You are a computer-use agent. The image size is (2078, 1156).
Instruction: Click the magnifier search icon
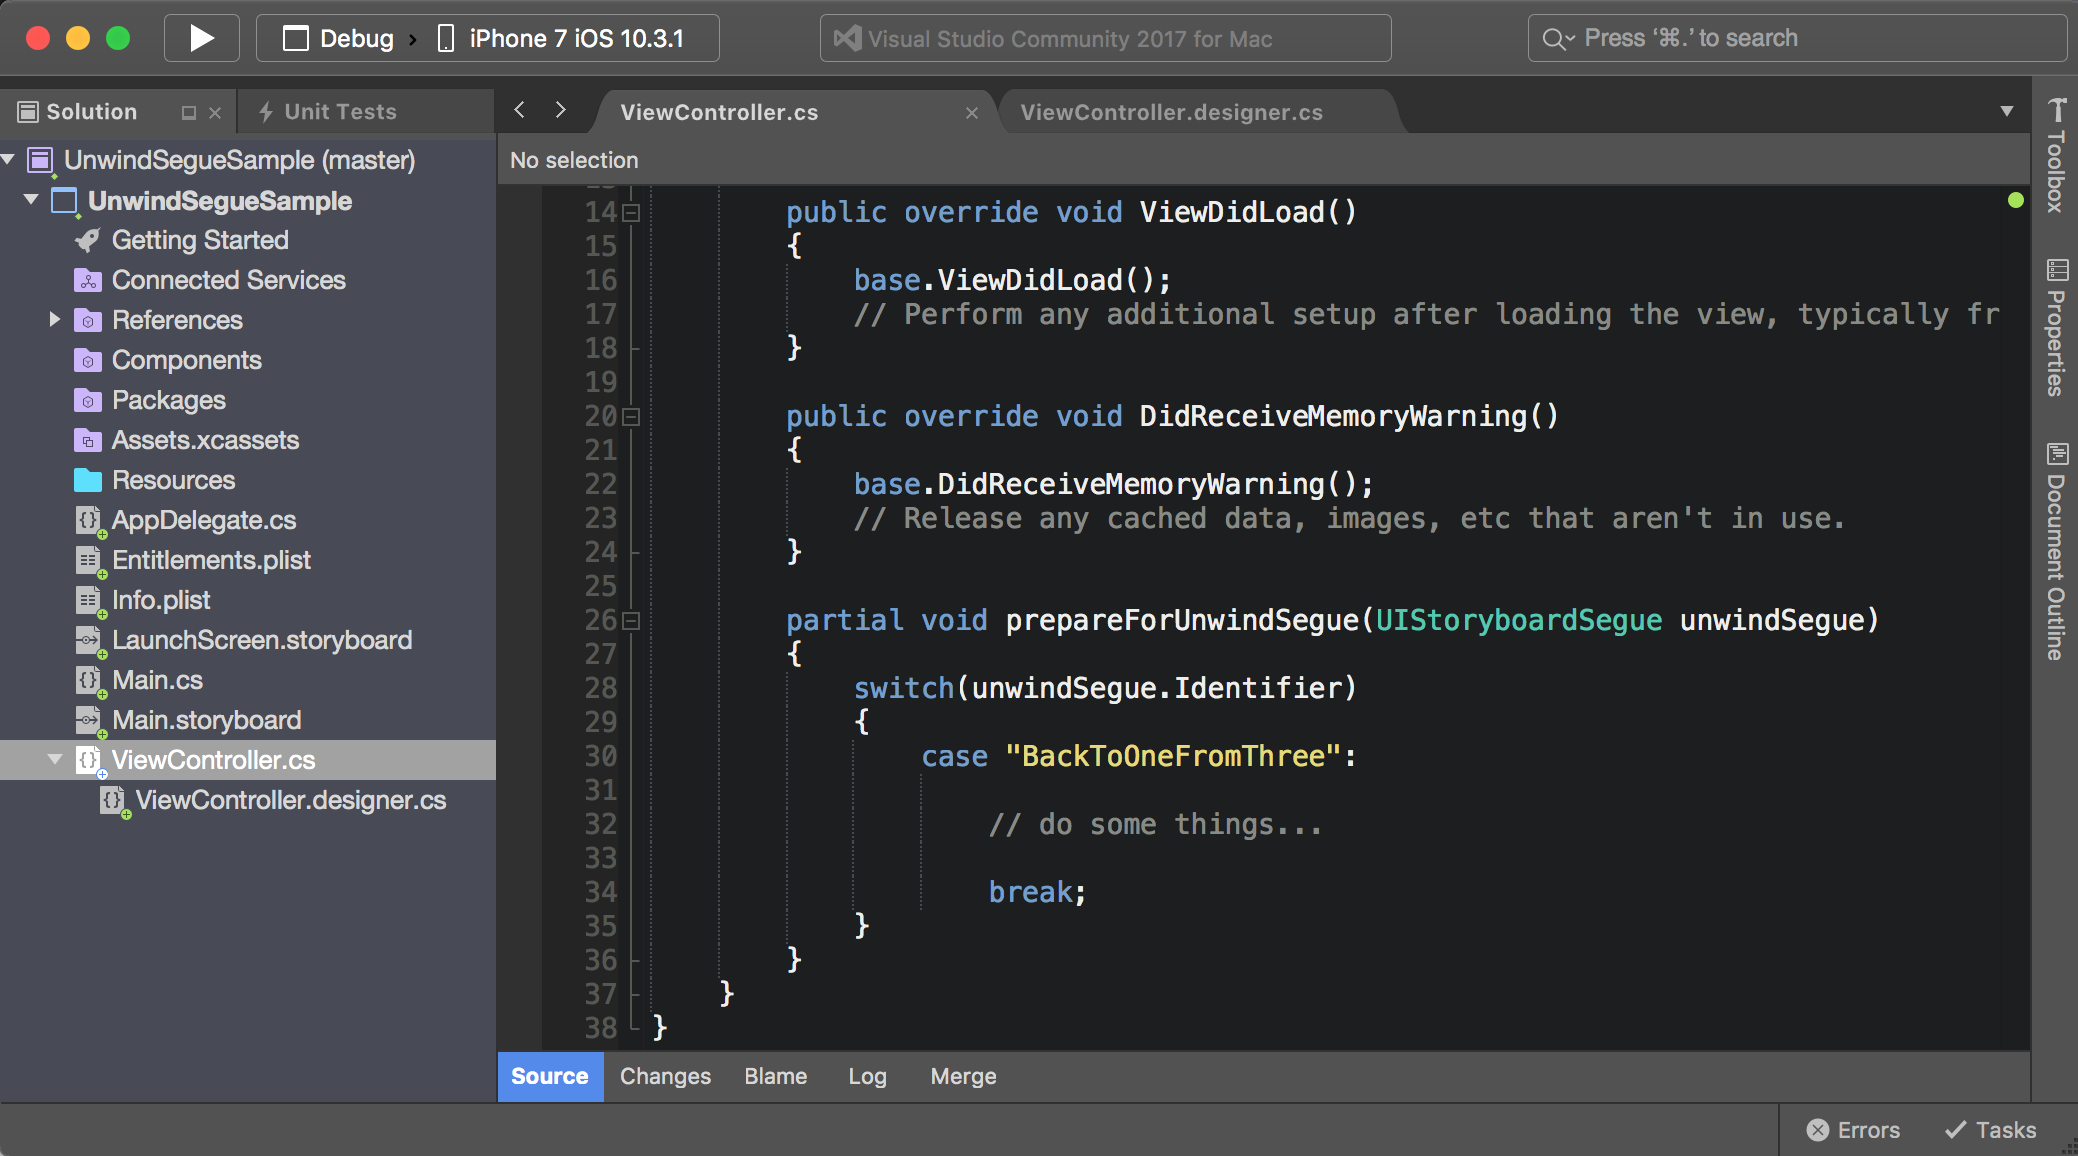point(1557,38)
